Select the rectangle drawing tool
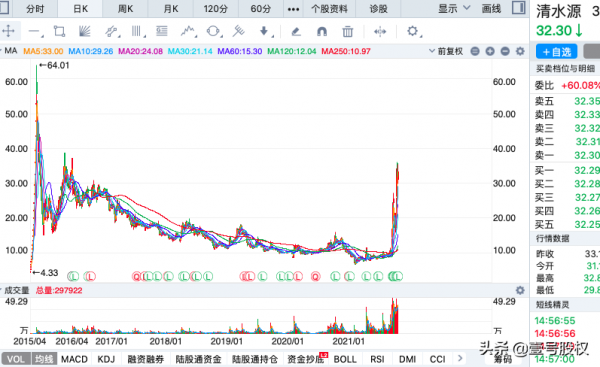The height and width of the screenshot is (367, 600). click(x=59, y=31)
